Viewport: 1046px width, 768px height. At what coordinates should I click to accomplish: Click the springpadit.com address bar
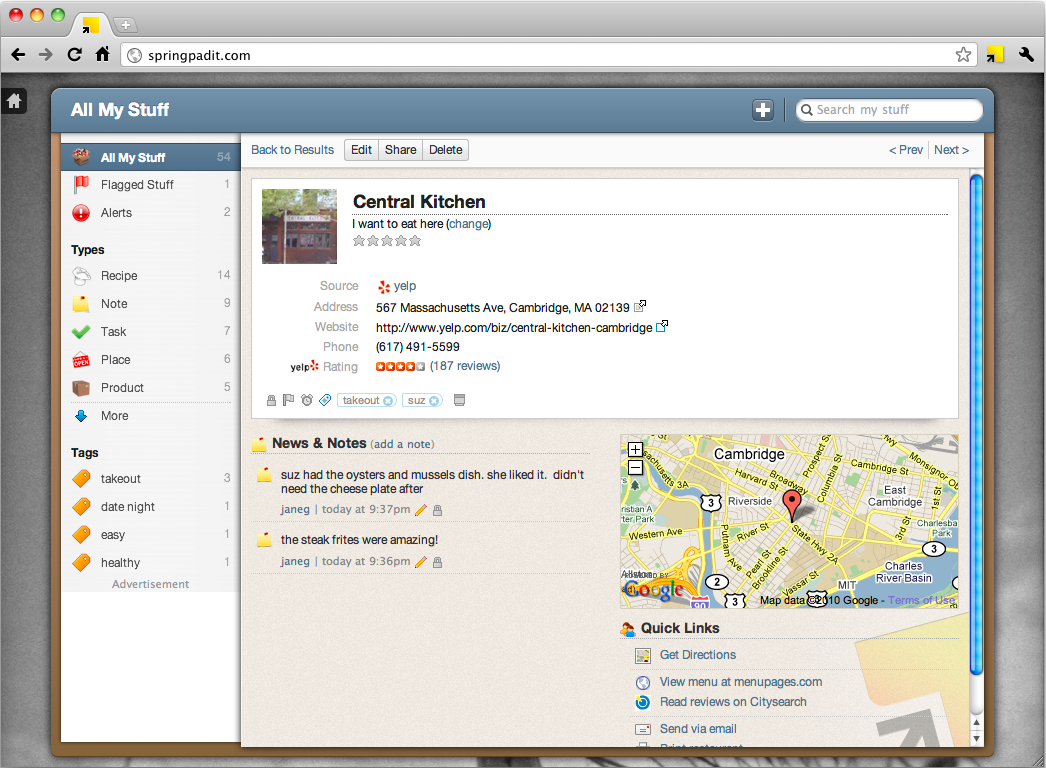[x=547, y=55]
